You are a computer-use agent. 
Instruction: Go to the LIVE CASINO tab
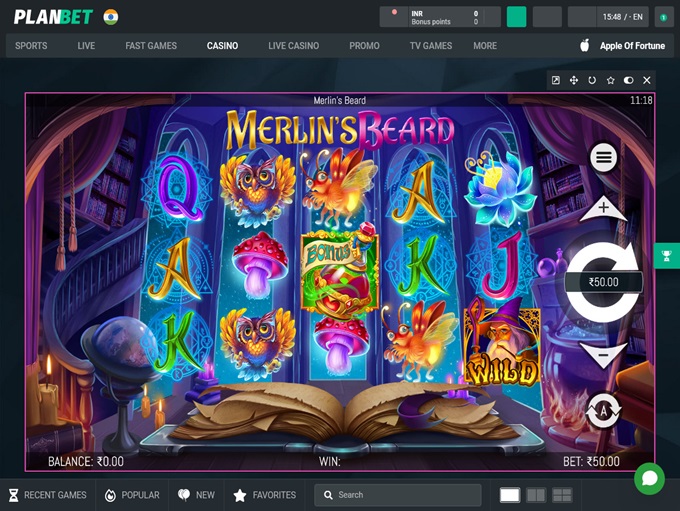[x=294, y=46]
